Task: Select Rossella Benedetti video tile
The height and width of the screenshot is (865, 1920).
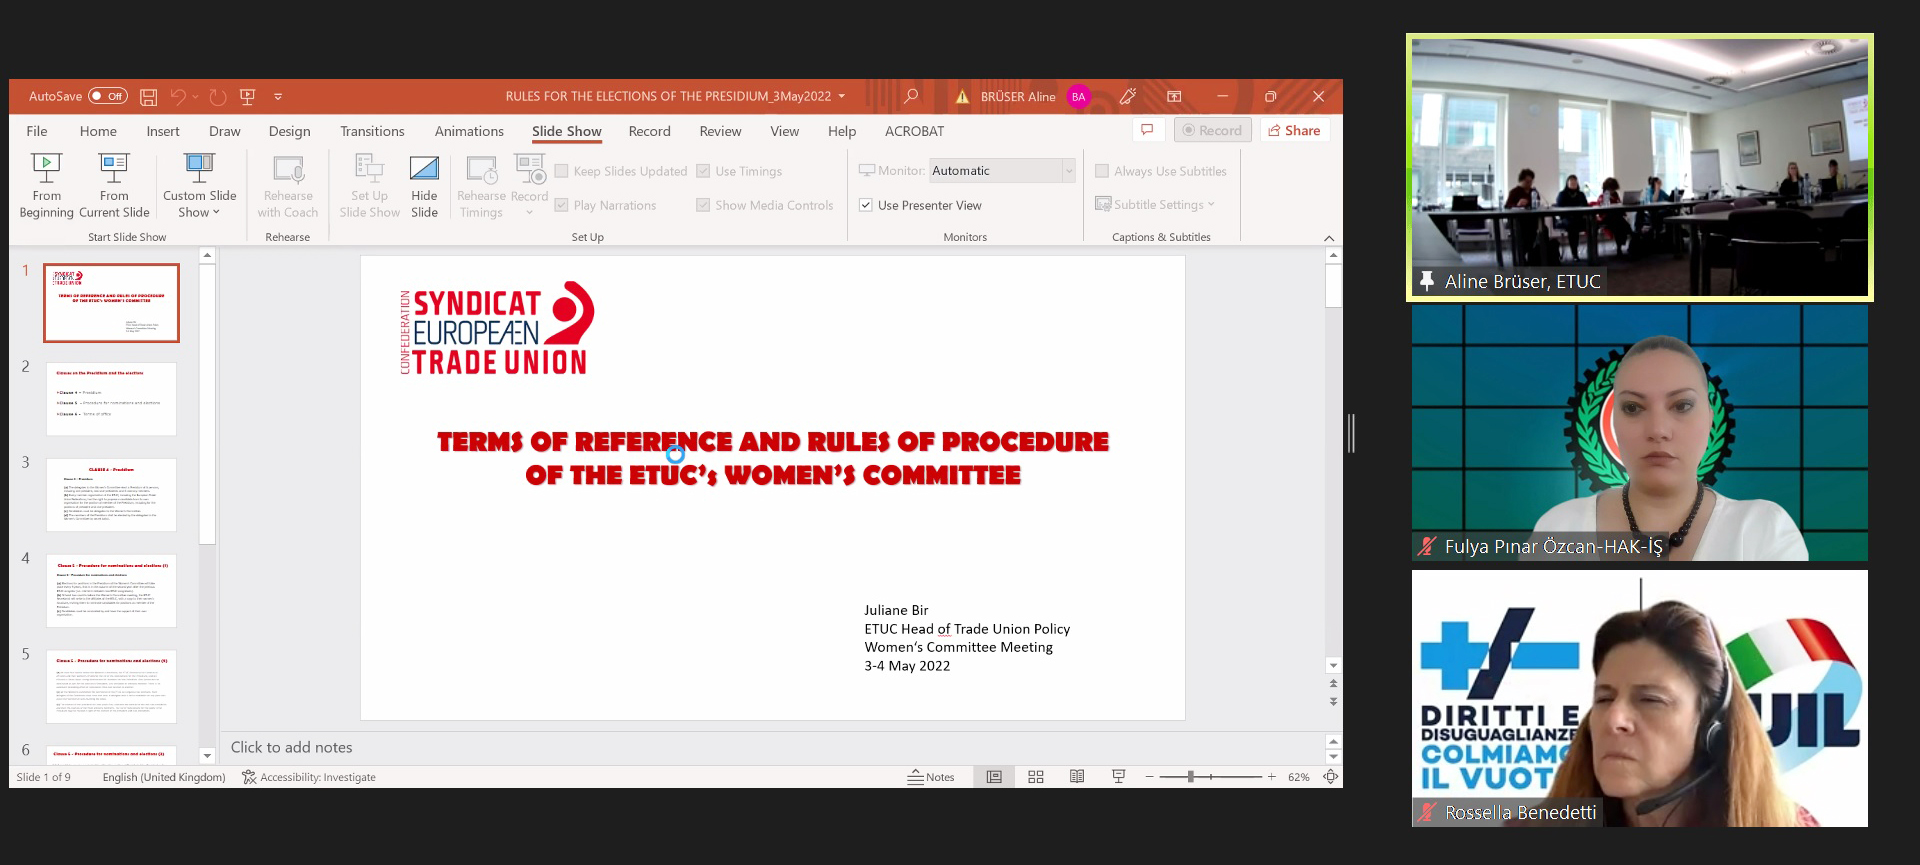Action: 1639,698
